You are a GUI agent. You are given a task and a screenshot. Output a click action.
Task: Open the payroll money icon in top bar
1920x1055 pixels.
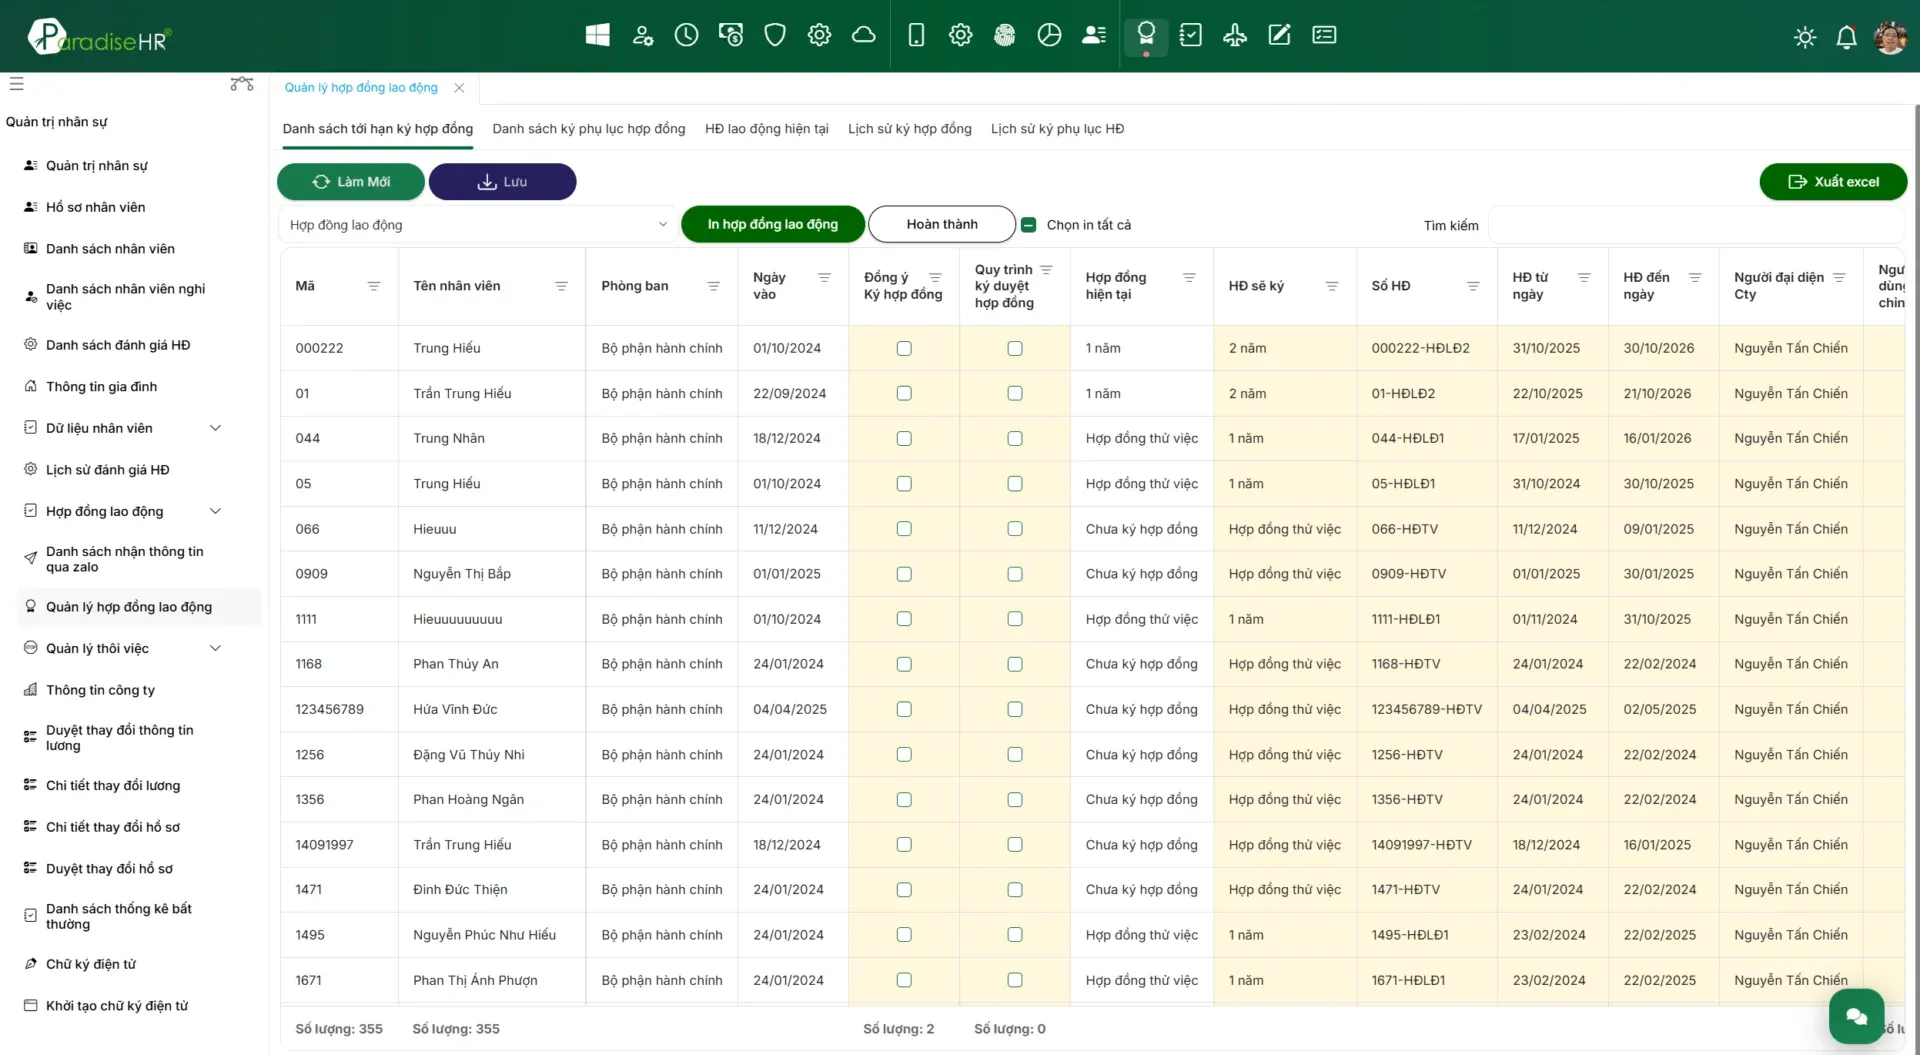[731, 35]
